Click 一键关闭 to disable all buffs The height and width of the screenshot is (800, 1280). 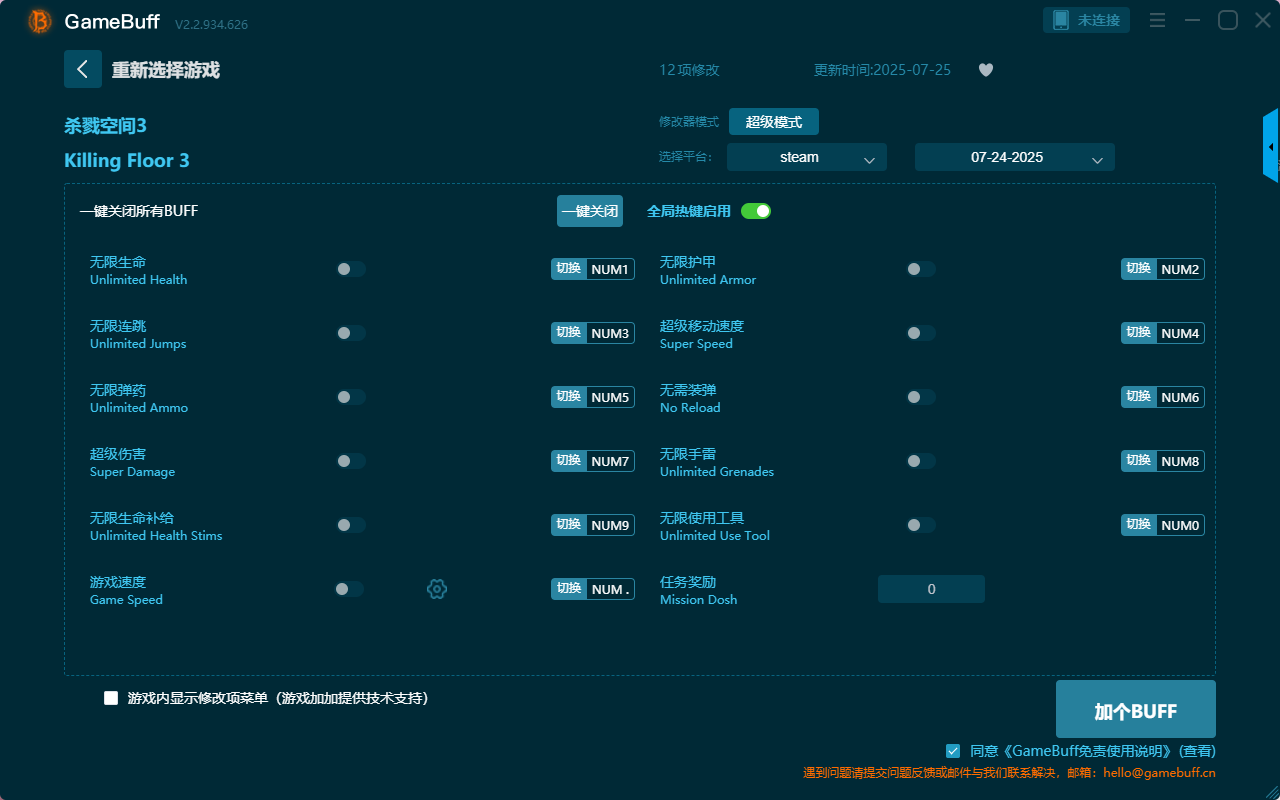589,211
